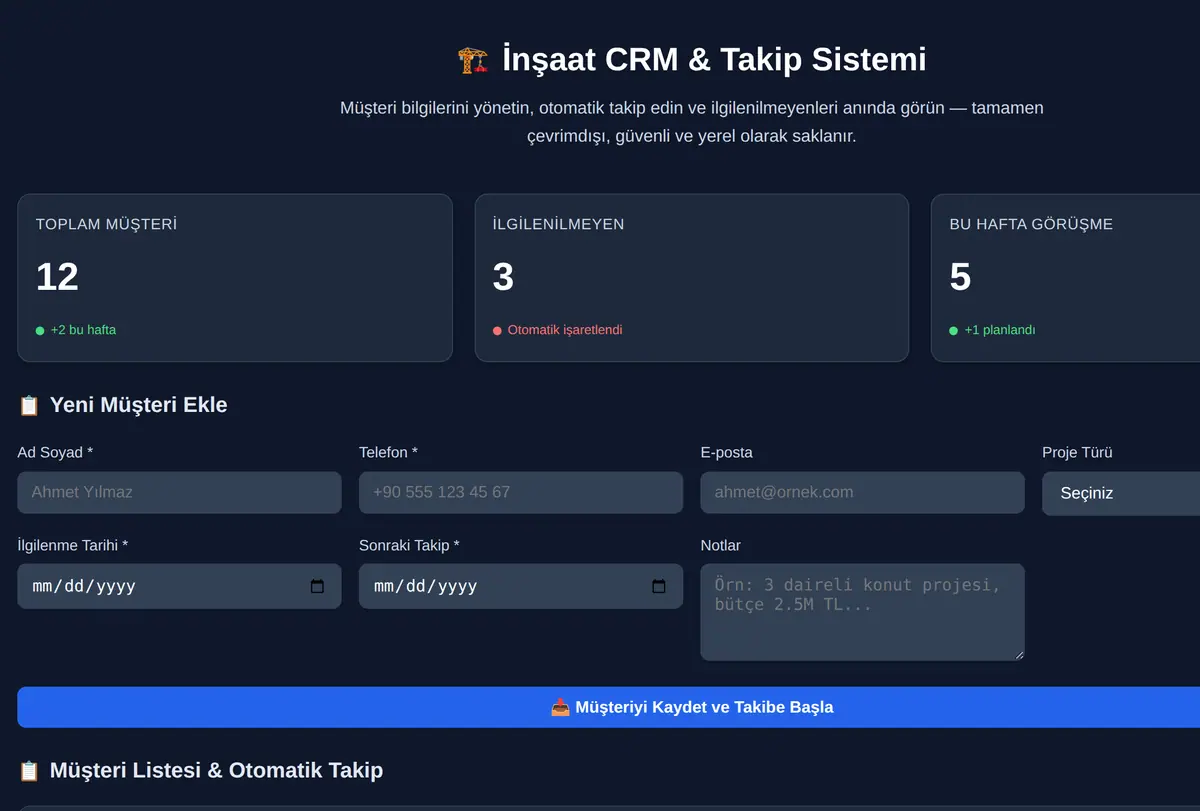The width and height of the screenshot is (1200, 811).
Task: Focus the Ad Soyad input field
Action: point(180,493)
